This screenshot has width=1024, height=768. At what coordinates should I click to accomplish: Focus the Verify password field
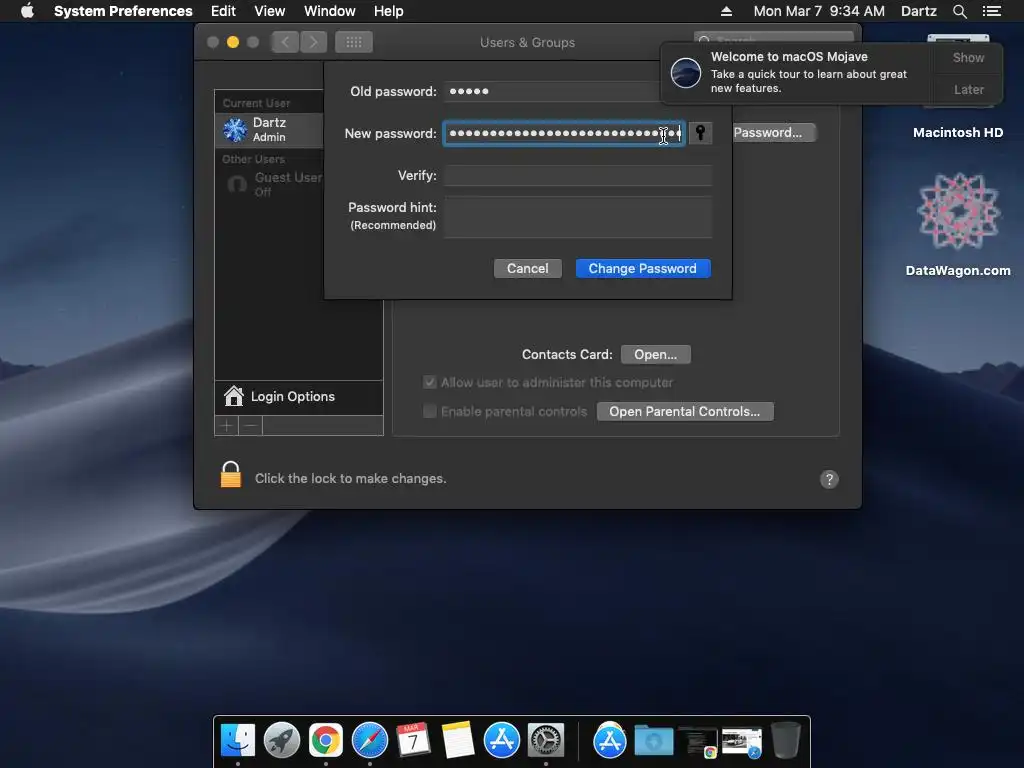pyautogui.click(x=578, y=175)
